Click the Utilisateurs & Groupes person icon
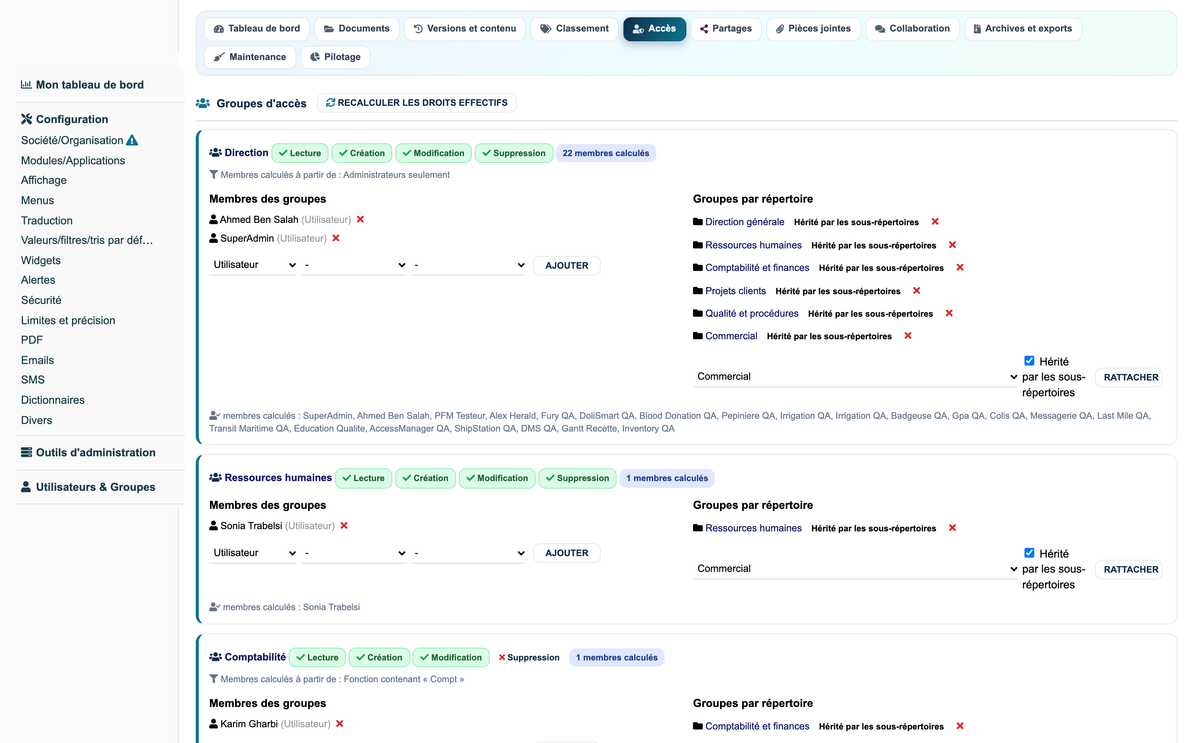 pyautogui.click(x=27, y=487)
